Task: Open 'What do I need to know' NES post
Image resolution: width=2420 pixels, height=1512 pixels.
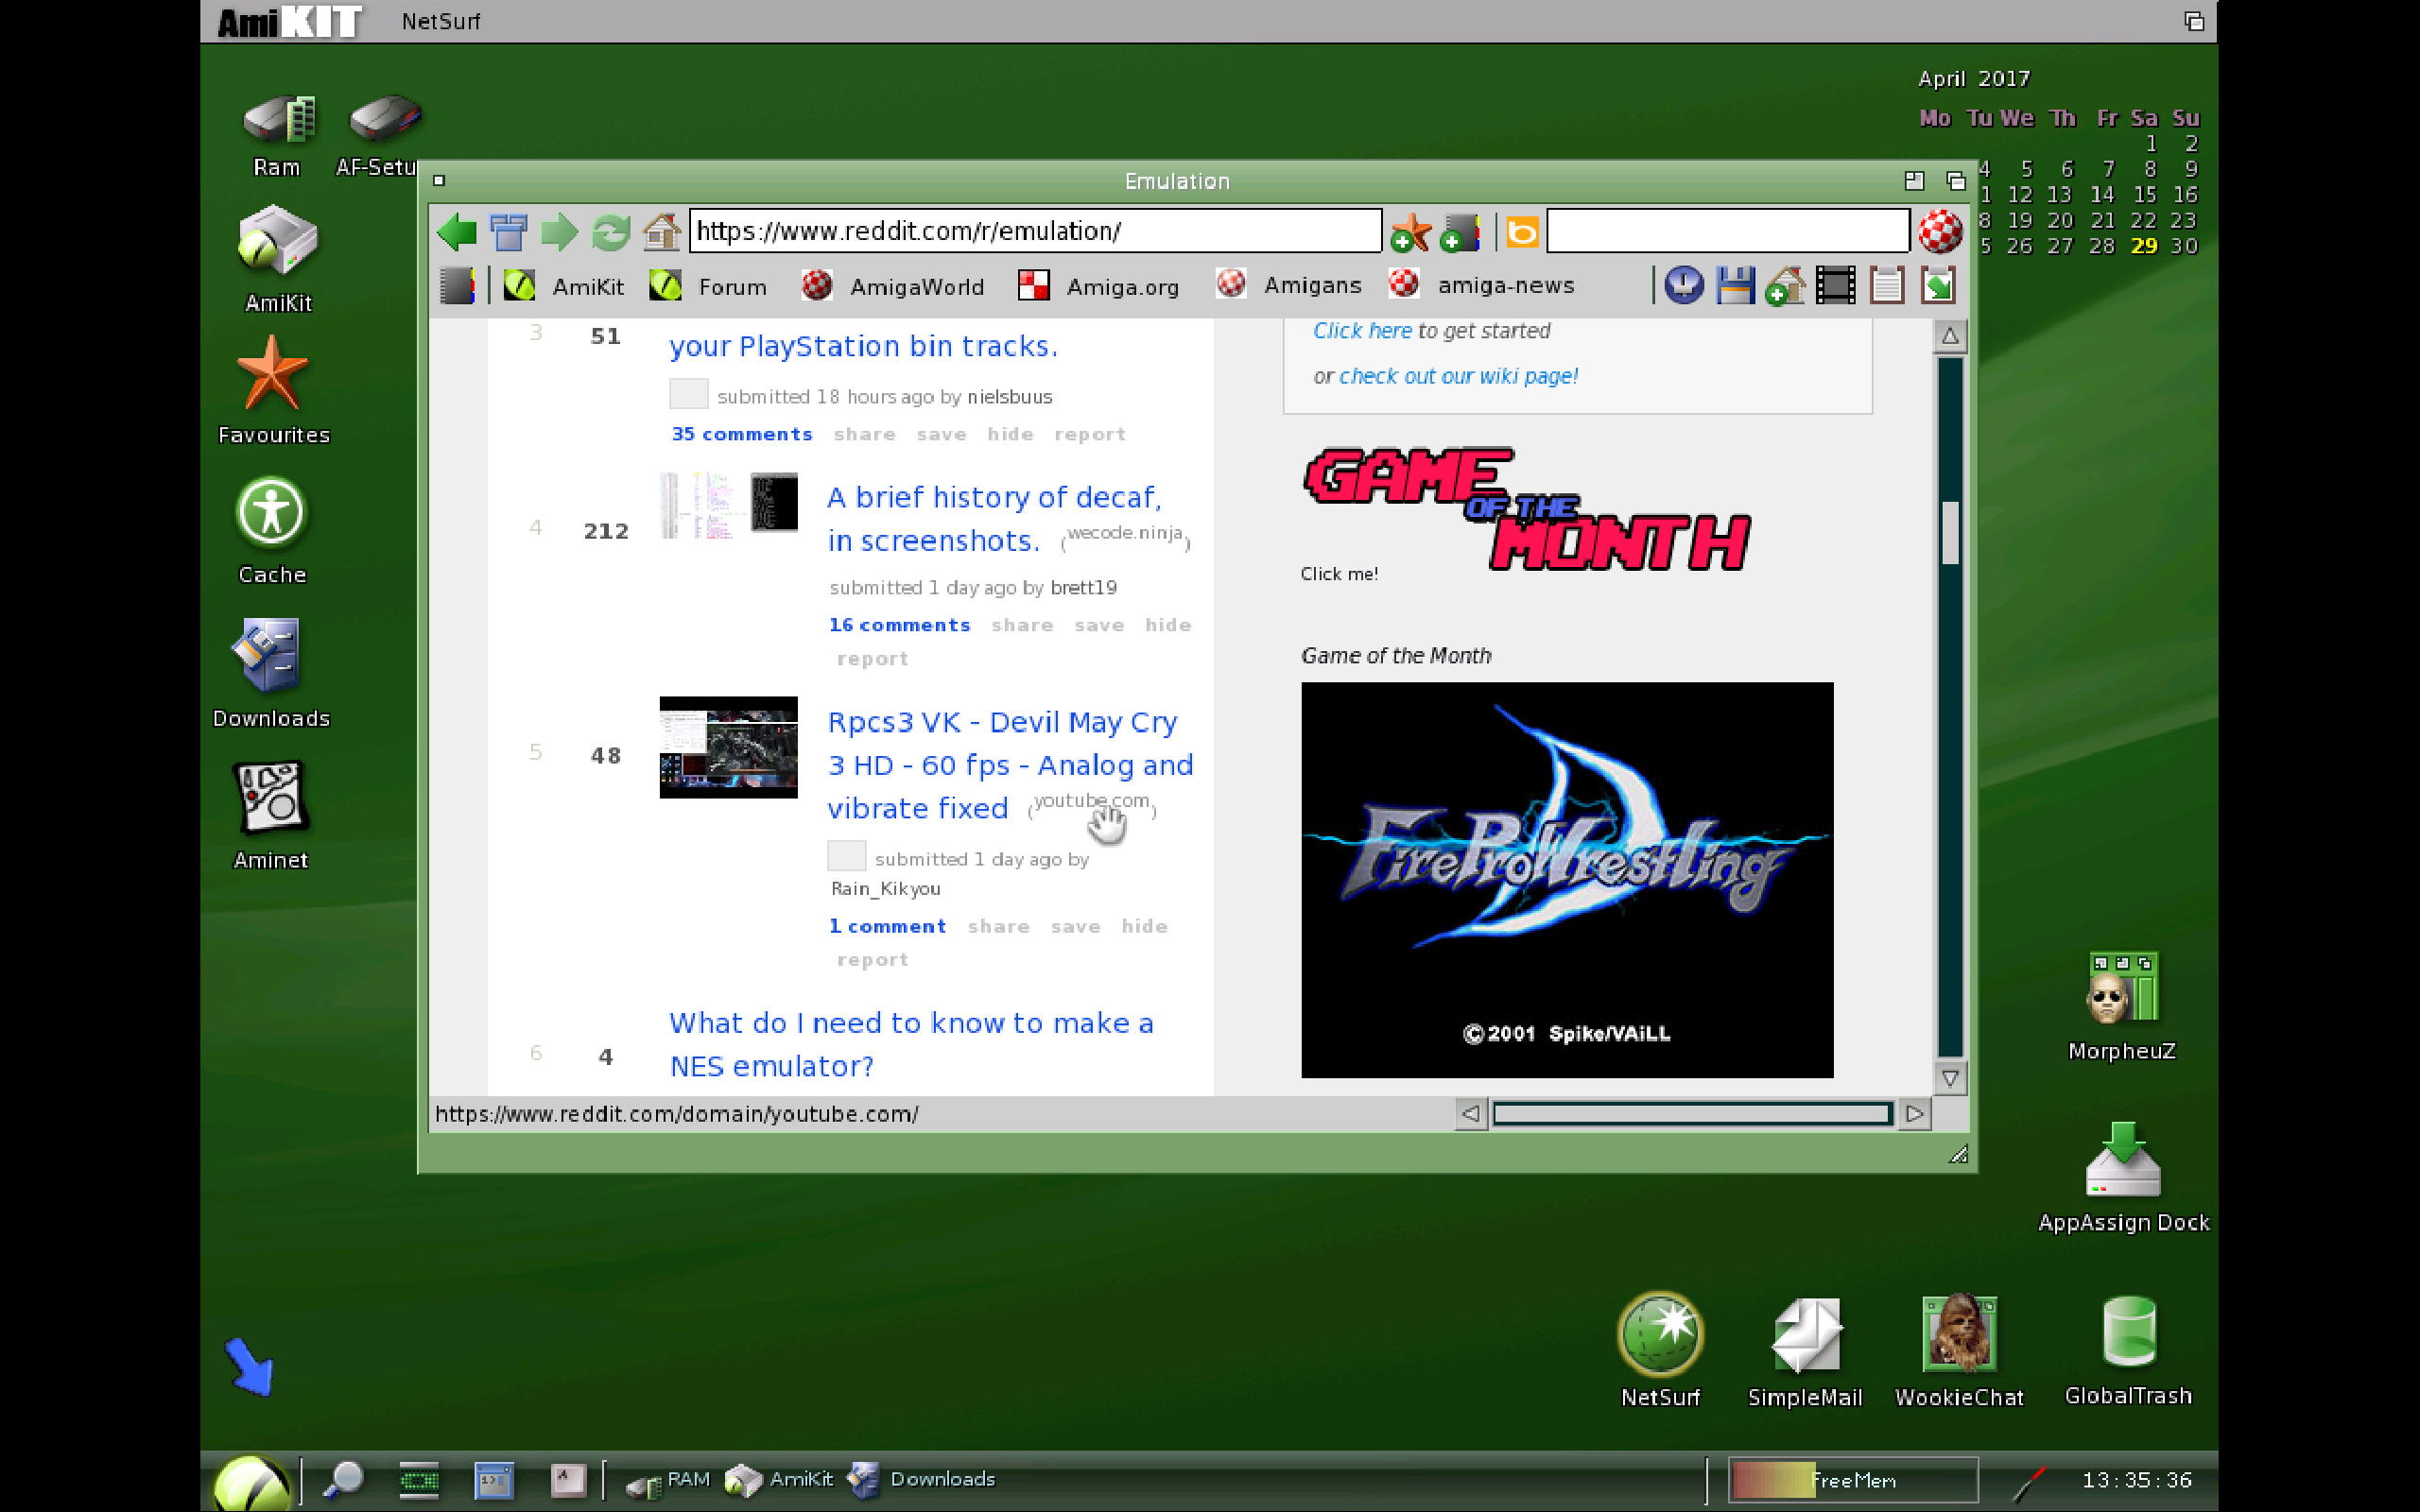Action: (911, 1044)
